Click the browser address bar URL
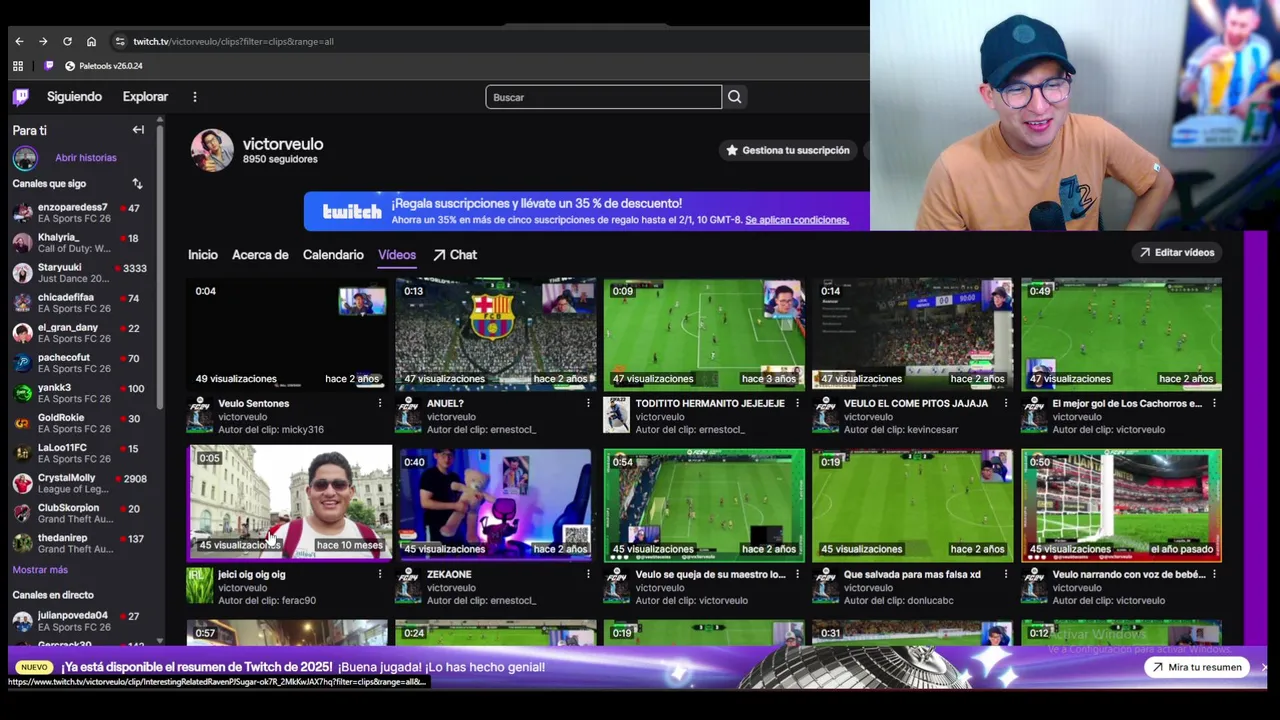The image size is (1280, 720). tap(233, 41)
